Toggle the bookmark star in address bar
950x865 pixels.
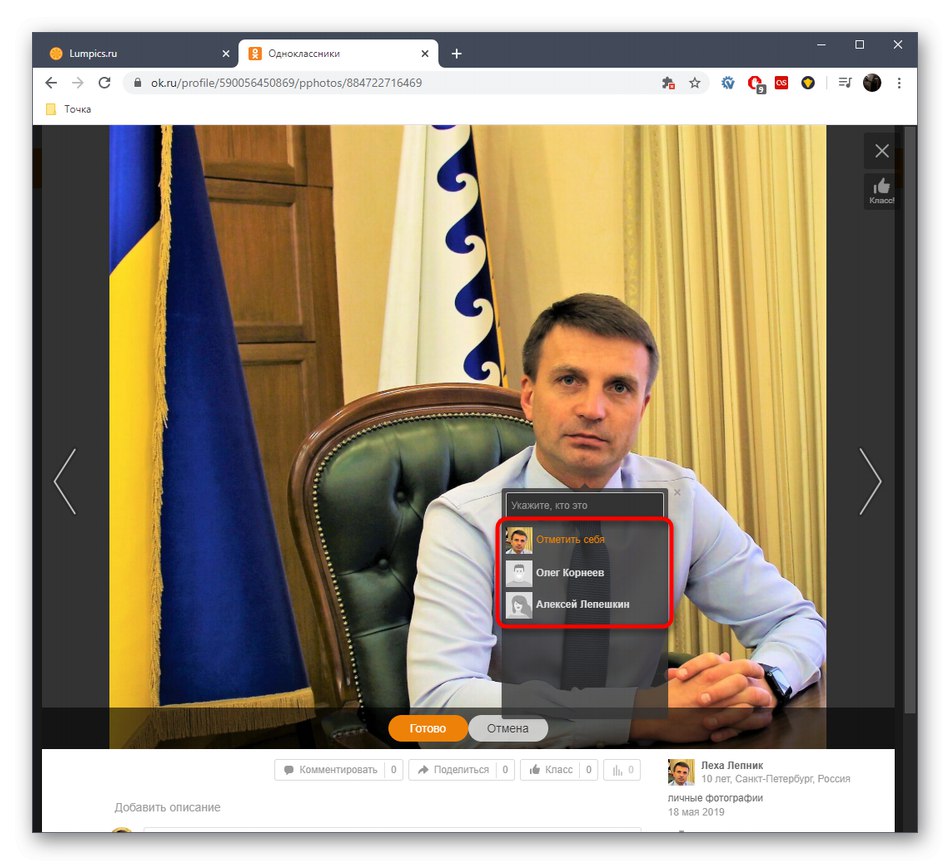694,83
